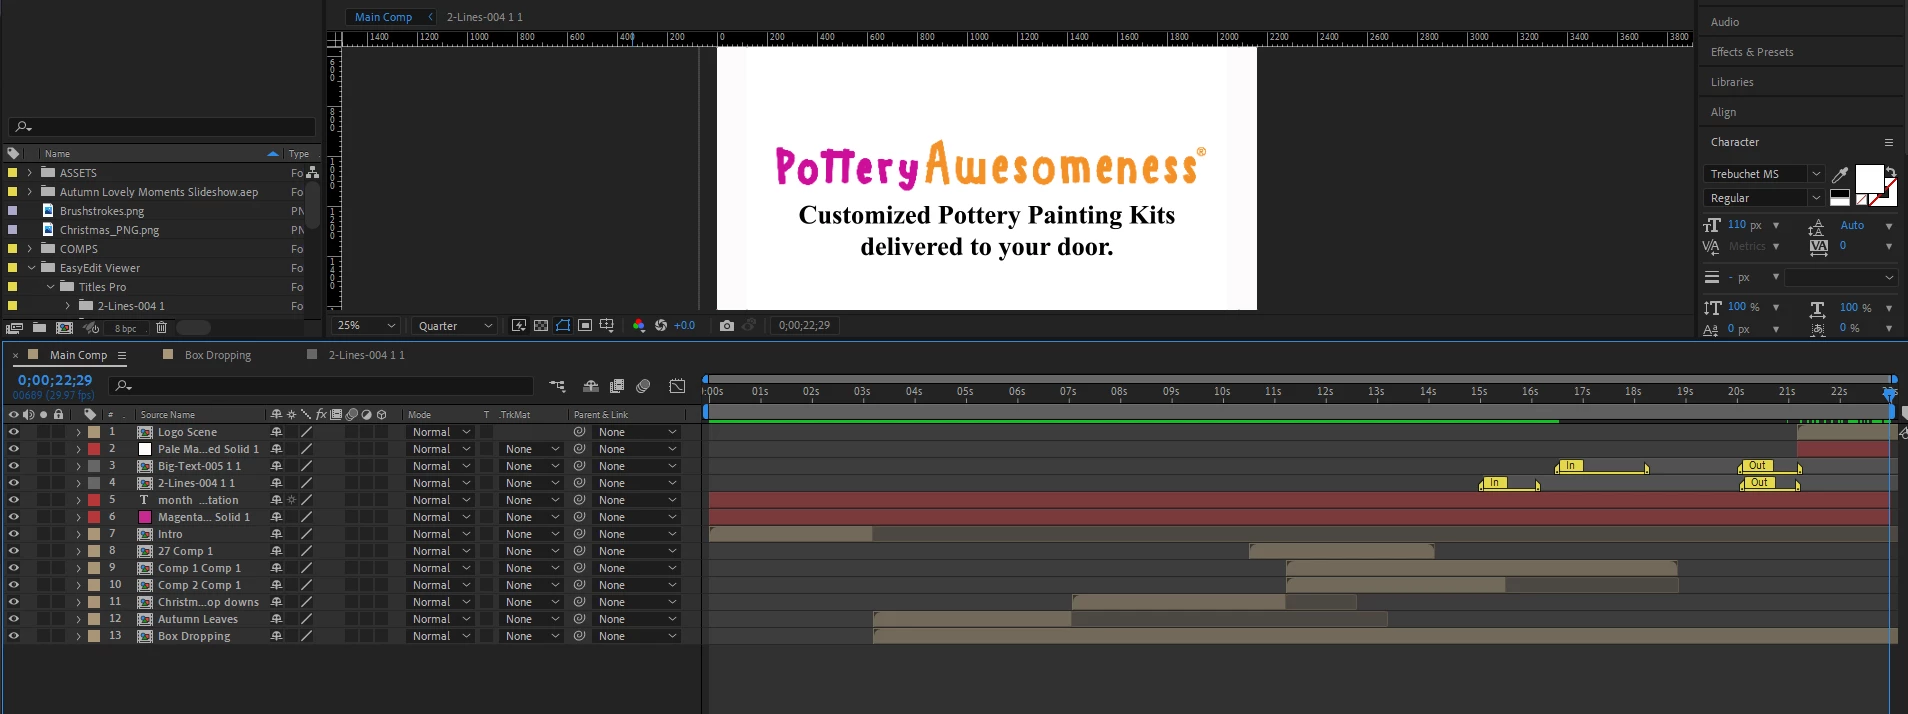Open the Trebuchet MS font family dropdown
The image size is (1908, 714).
tap(1764, 174)
